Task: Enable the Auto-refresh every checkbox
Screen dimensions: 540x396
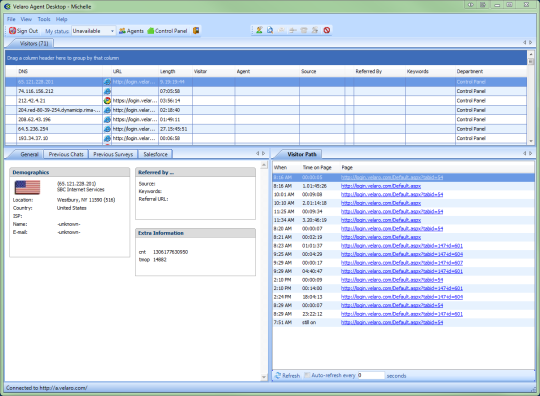Action: pyautogui.click(x=307, y=375)
